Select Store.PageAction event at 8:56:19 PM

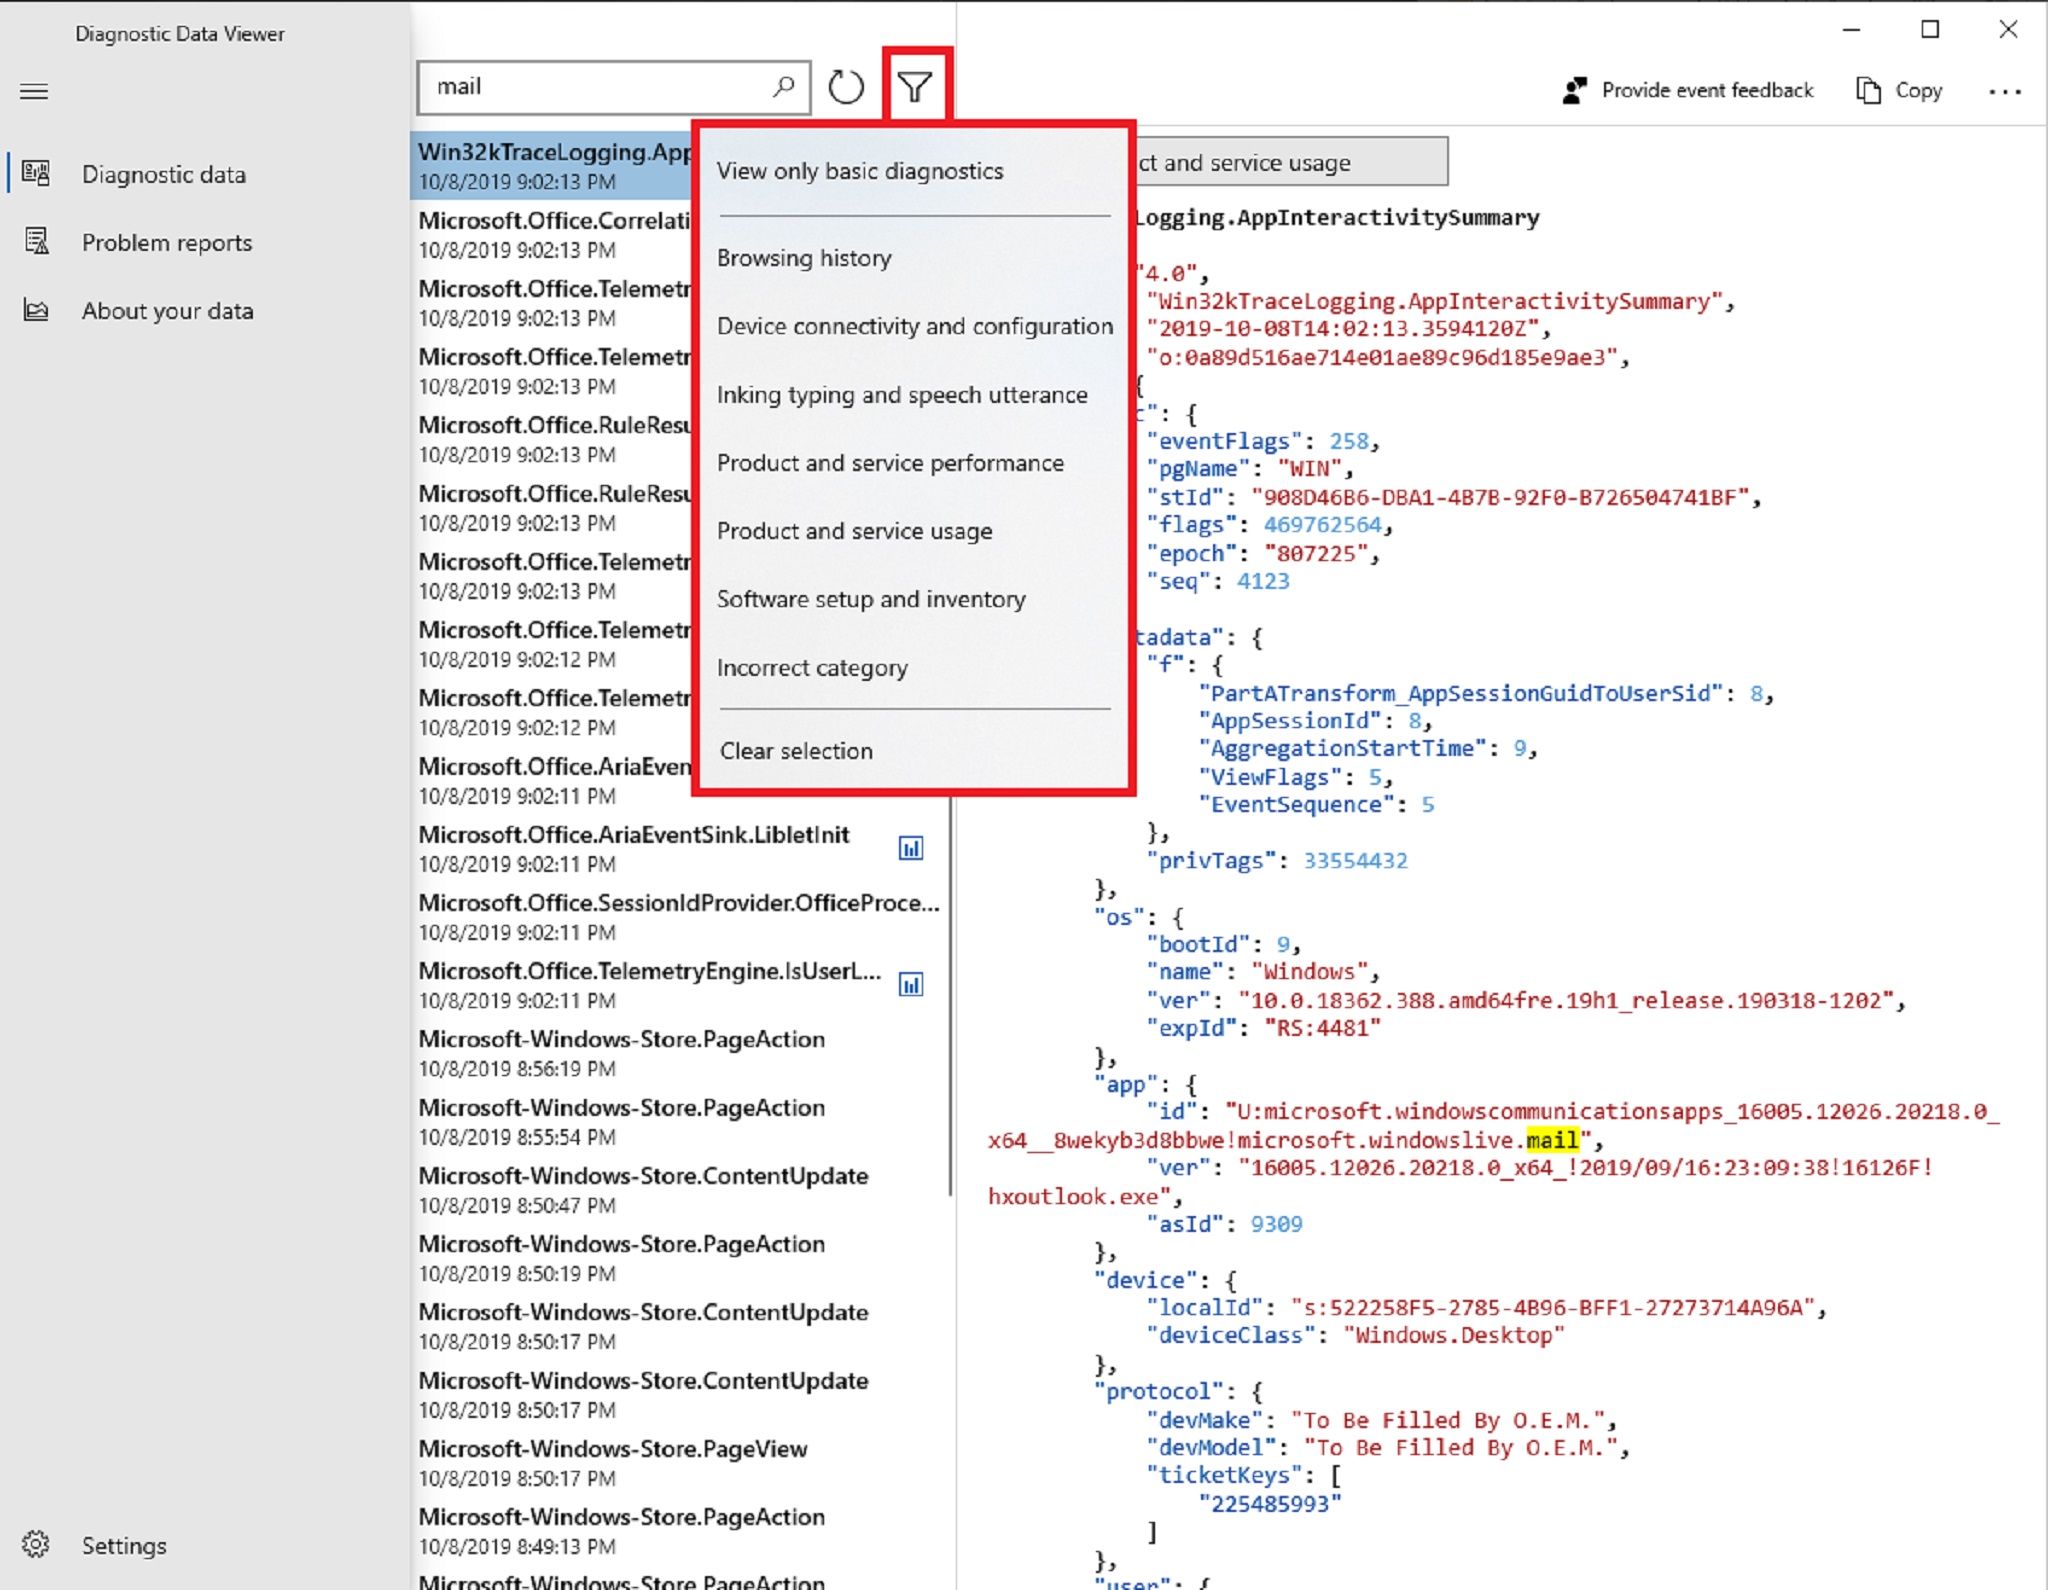(x=679, y=1053)
